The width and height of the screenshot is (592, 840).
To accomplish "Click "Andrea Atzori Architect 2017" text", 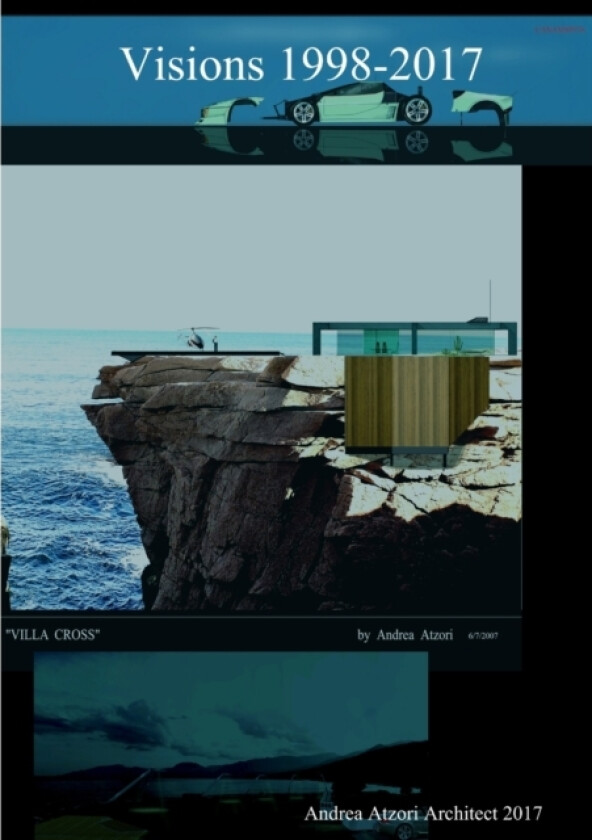I will [x=423, y=813].
